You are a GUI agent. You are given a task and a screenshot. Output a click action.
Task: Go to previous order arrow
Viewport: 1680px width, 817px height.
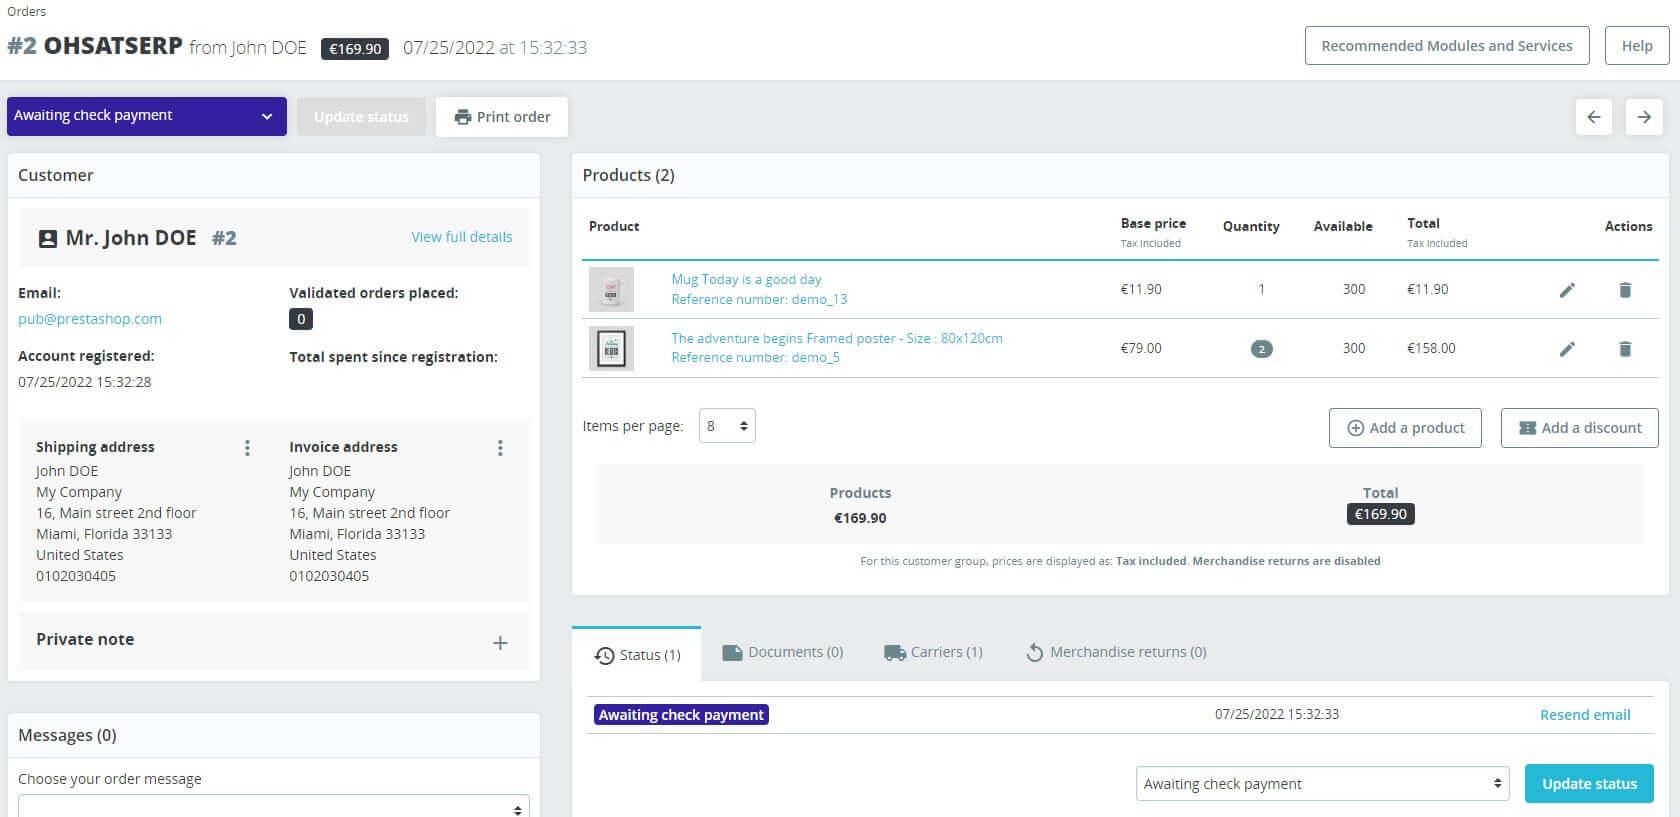coord(1594,117)
